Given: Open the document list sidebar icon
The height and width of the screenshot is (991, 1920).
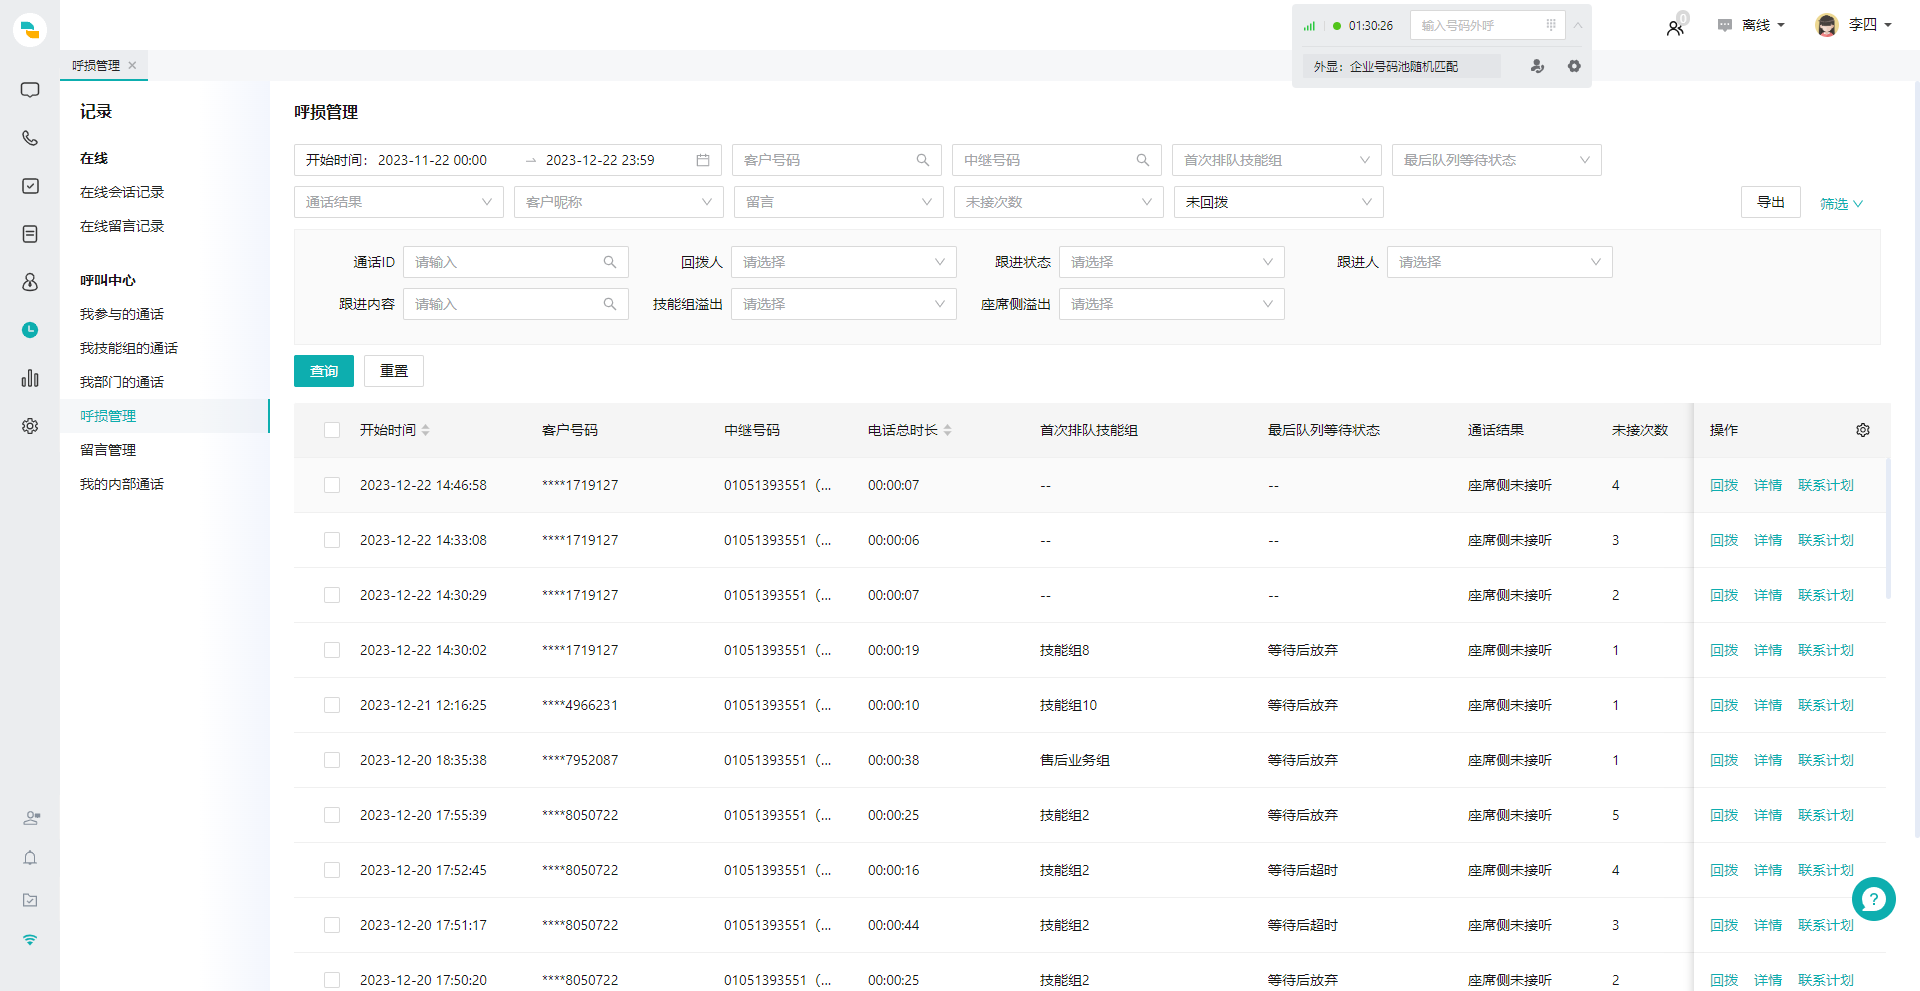Looking at the screenshot, I should 30,234.
